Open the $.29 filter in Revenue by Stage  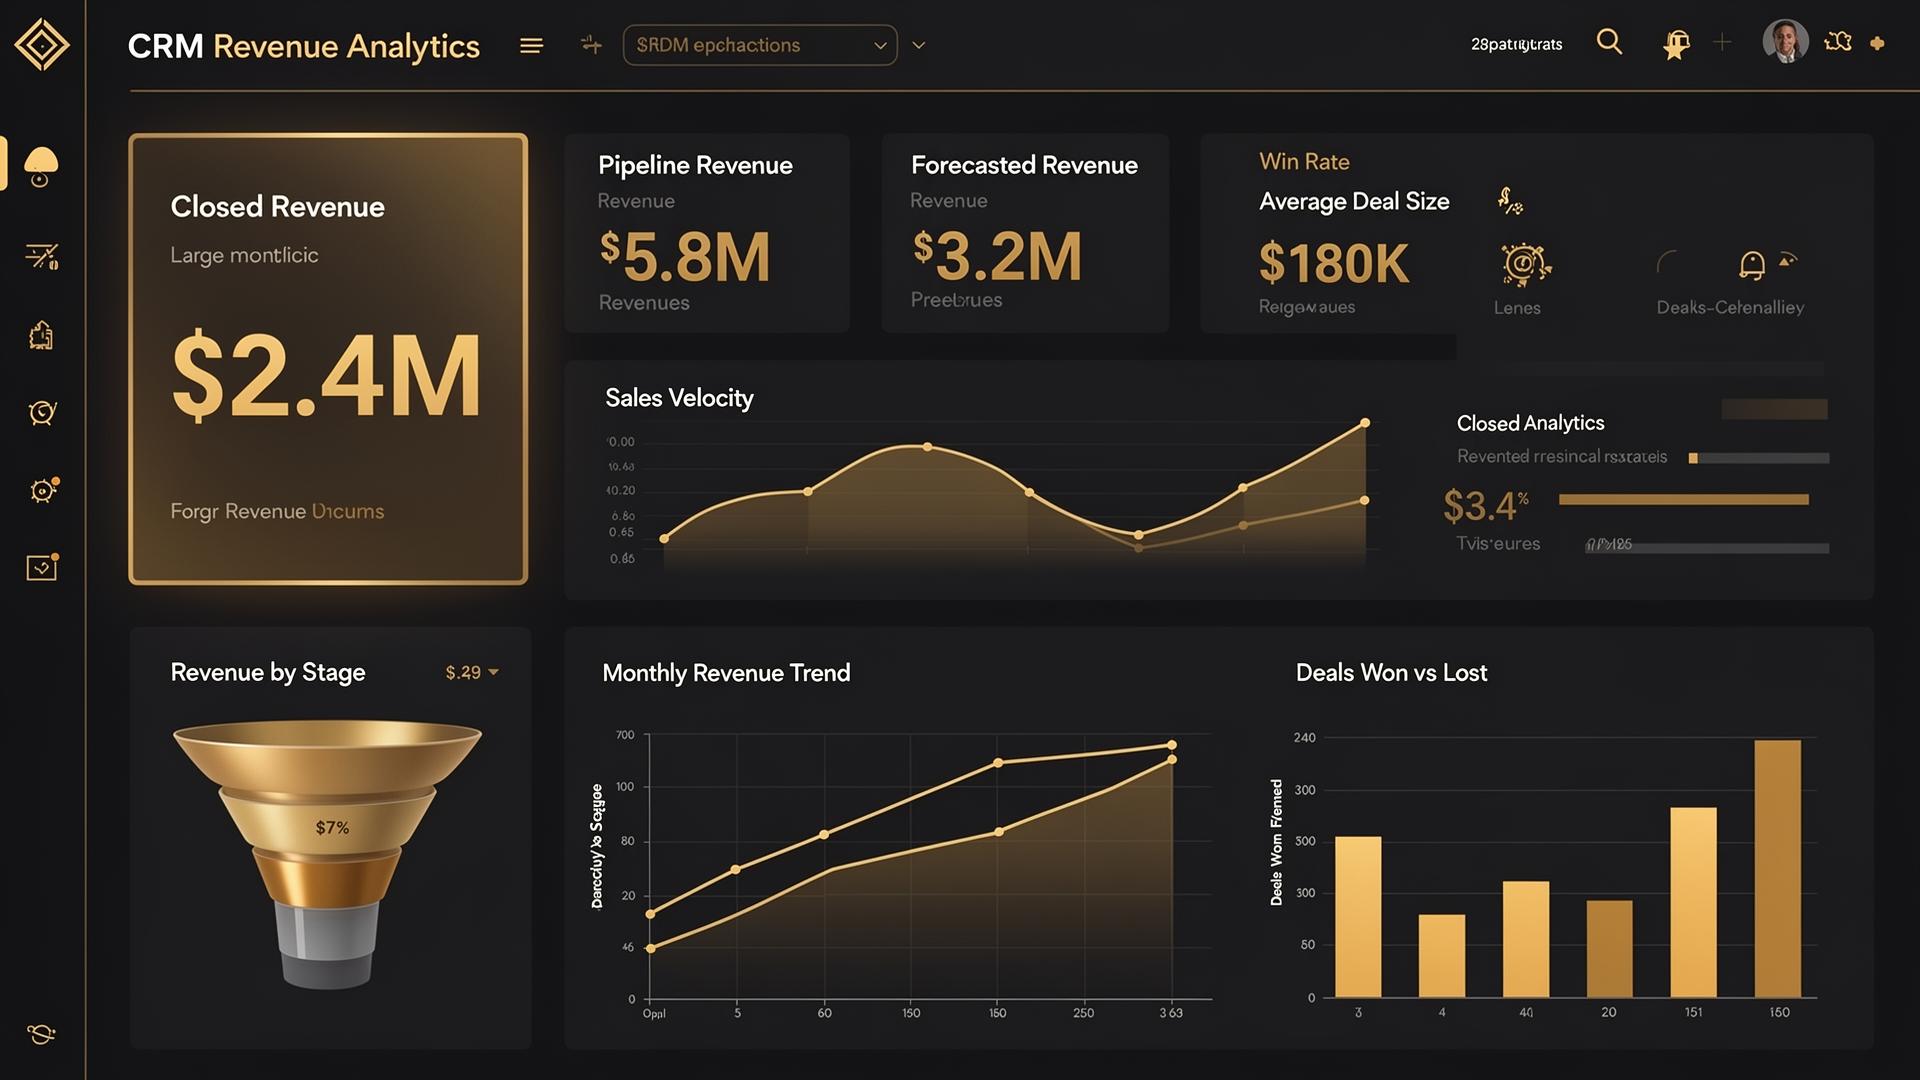tap(472, 673)
